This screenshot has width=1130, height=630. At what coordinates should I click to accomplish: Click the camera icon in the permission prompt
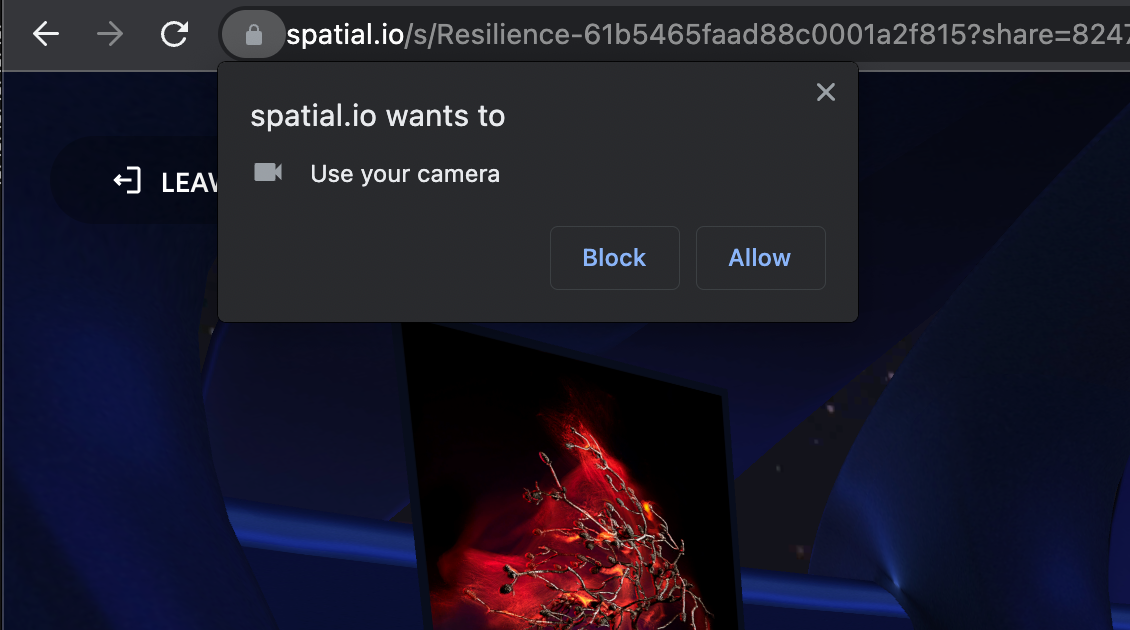268,172
